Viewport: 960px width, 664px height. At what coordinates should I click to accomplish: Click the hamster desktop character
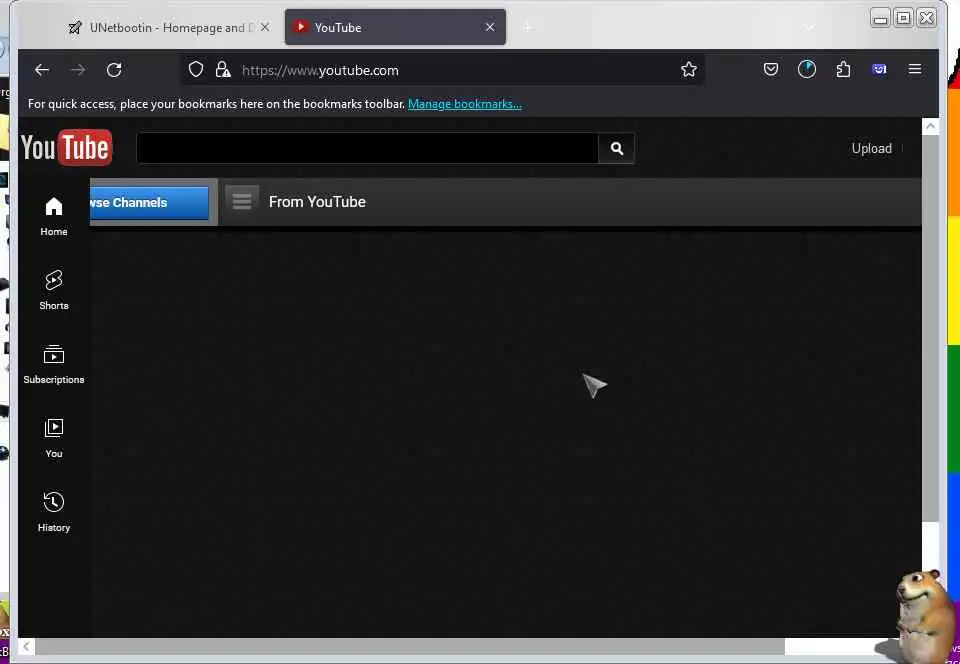click(x=926, y=615)
